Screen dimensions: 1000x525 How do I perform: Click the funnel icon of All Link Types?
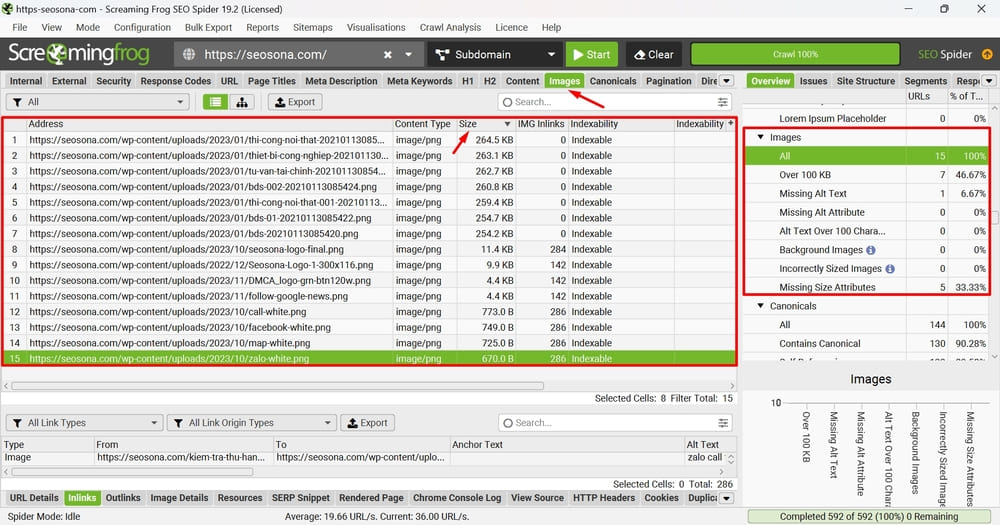click(17, 423)
